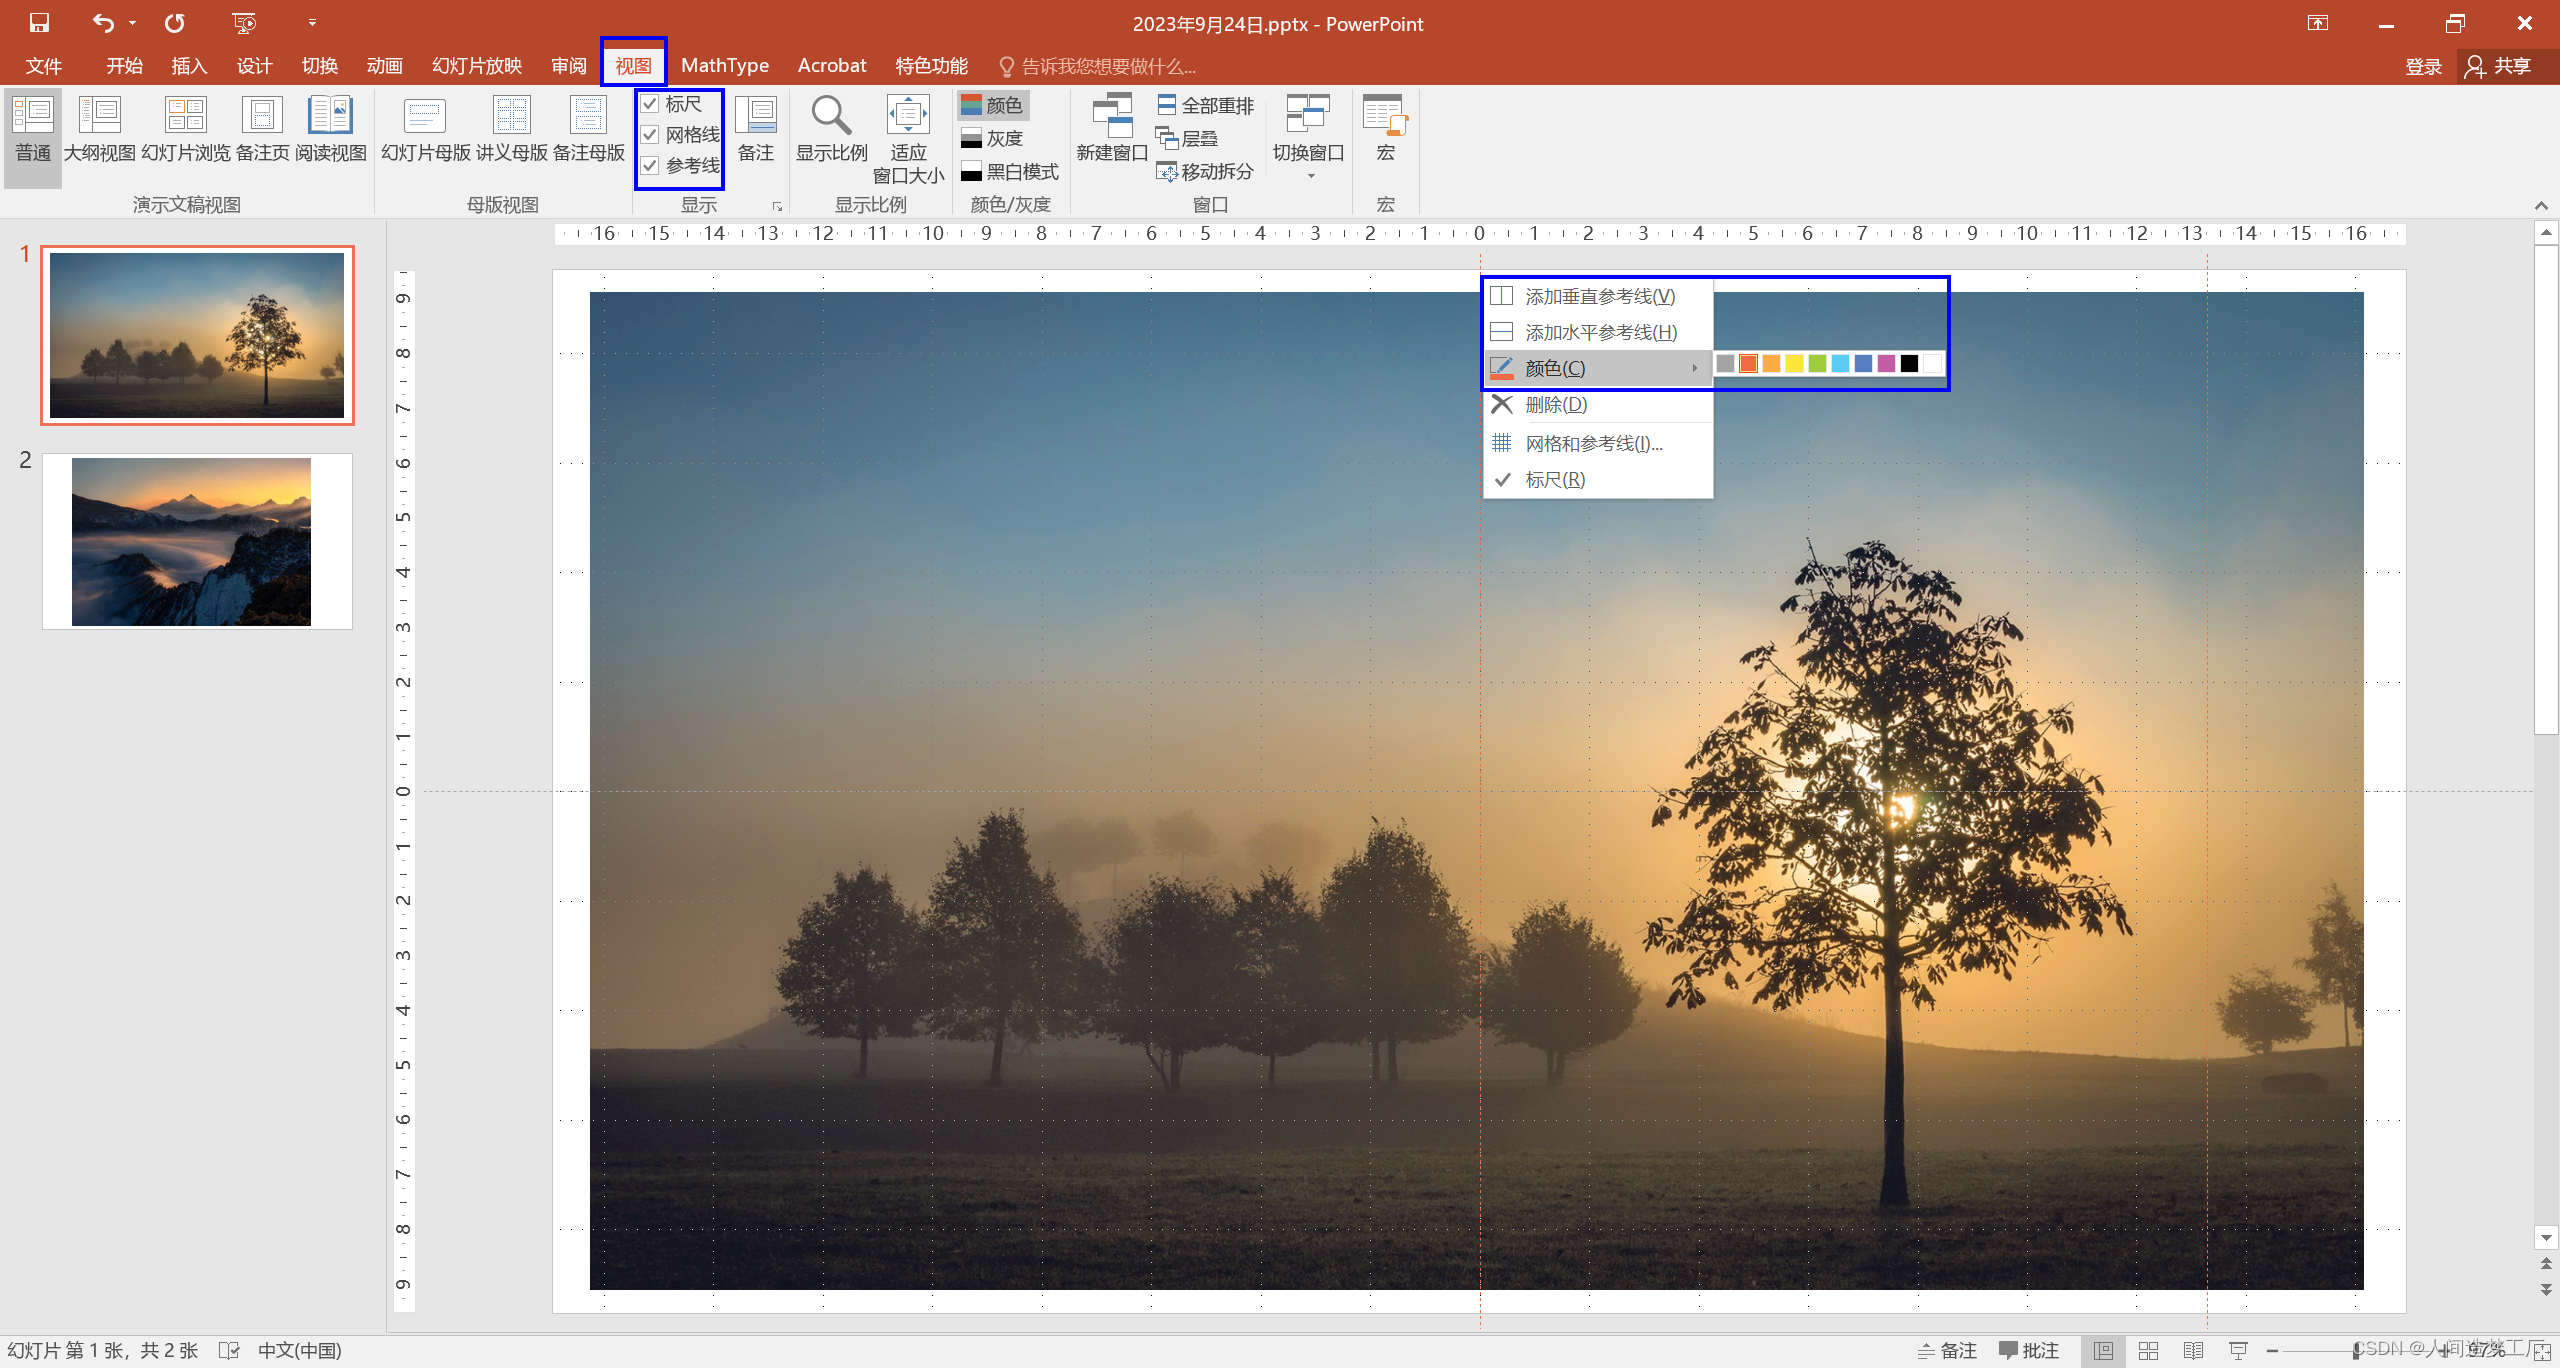Switch to Outline view (大纲视图)
The height and width of the screenshot is (1368, 2560).
pos(99,127)
